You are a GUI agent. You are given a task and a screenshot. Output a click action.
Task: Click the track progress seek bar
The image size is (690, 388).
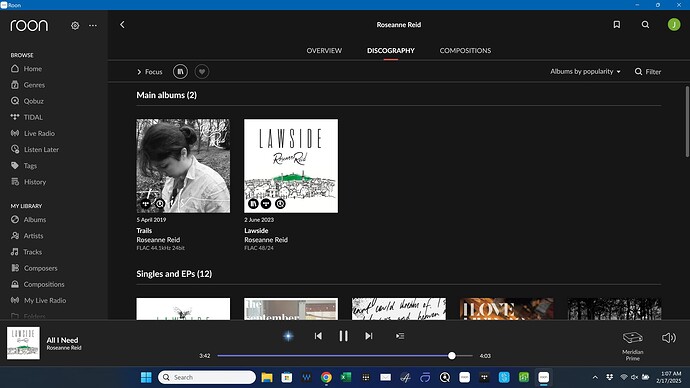point(345,355)
